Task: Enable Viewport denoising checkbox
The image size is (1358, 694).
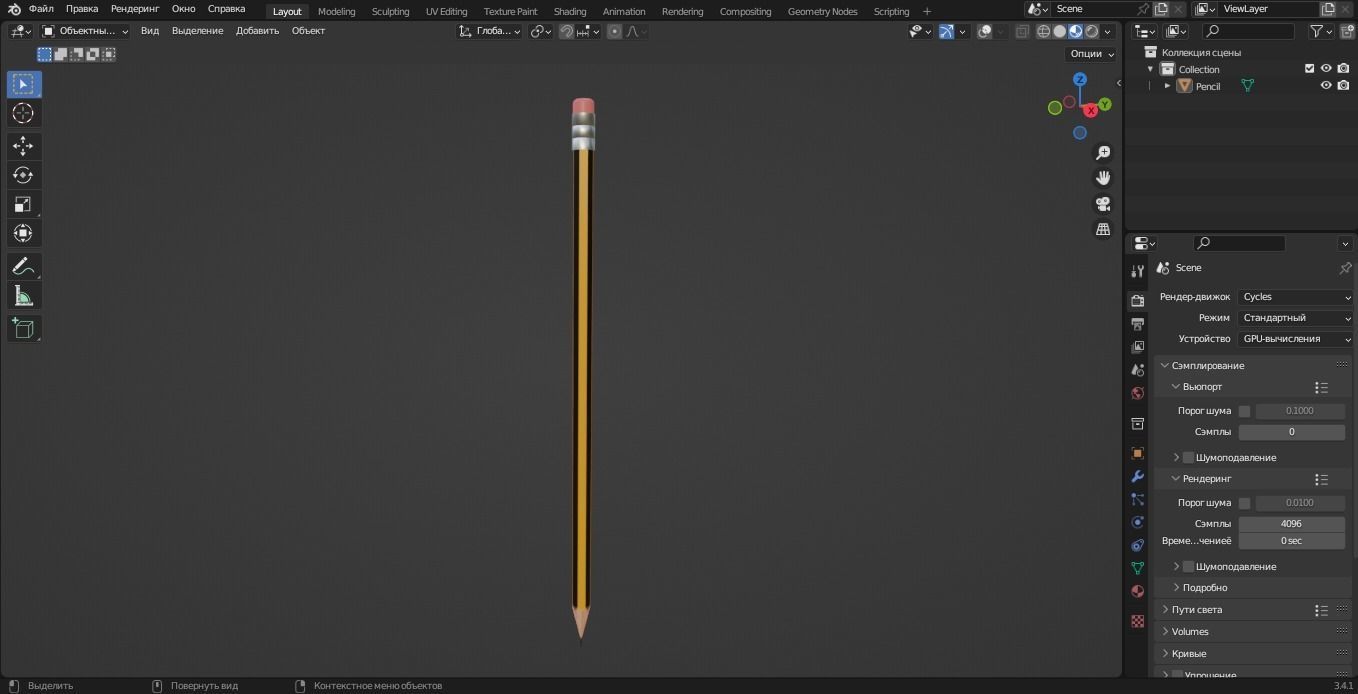Action: coord(1188,457)
